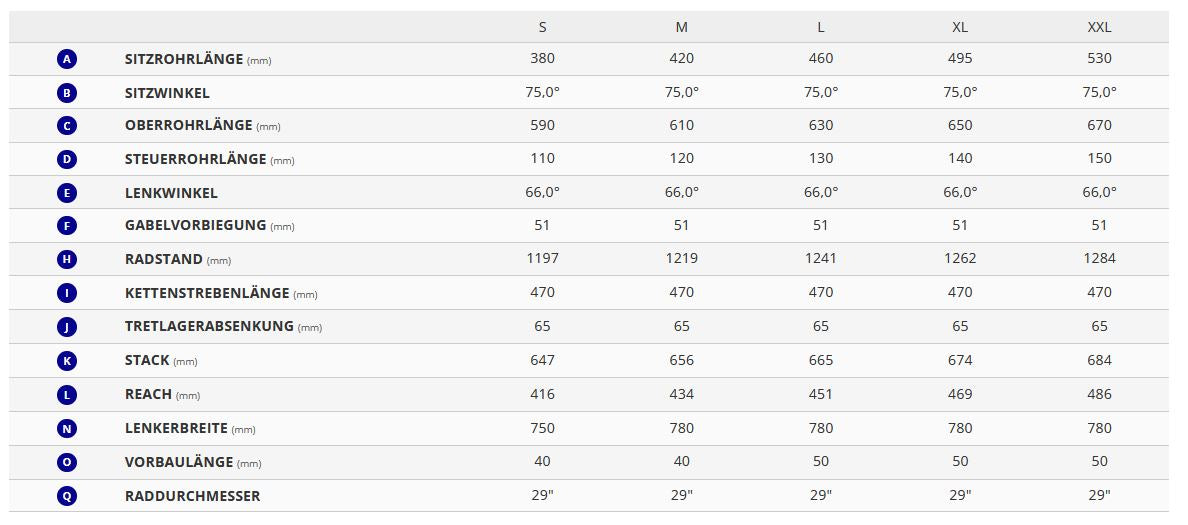Click the XL column header

coord(960,27)
